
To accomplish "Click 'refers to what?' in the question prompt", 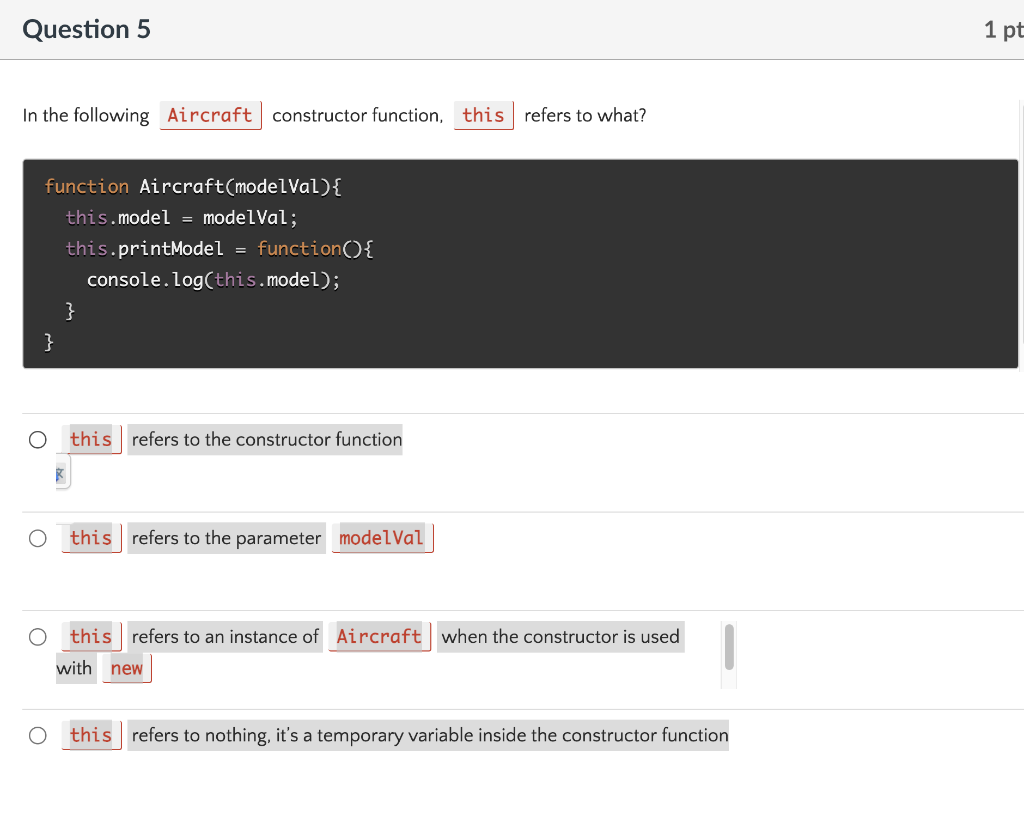I will tap(585, 116).
